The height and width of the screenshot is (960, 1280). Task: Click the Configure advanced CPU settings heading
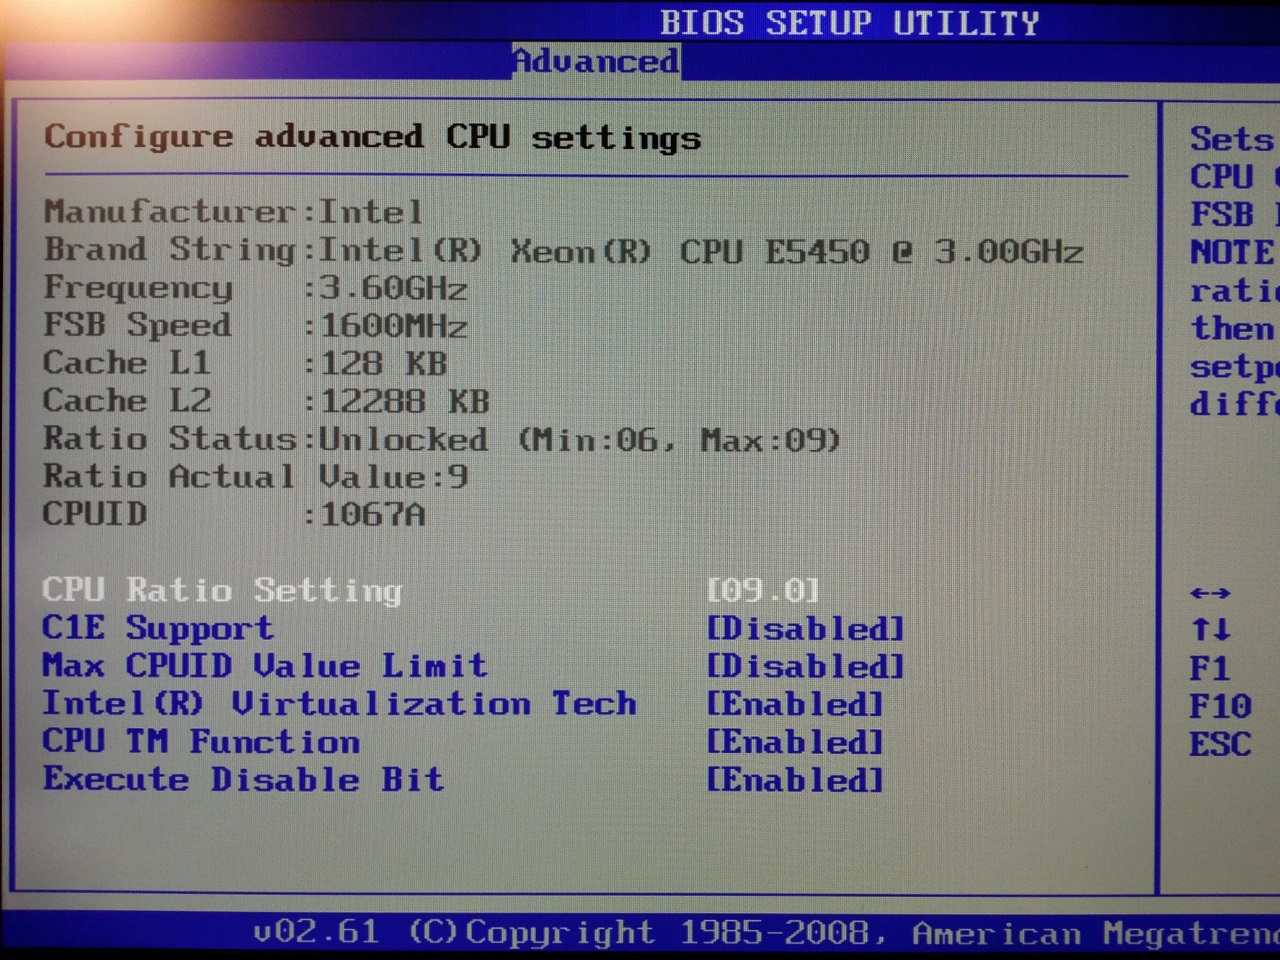pos(372,137)
